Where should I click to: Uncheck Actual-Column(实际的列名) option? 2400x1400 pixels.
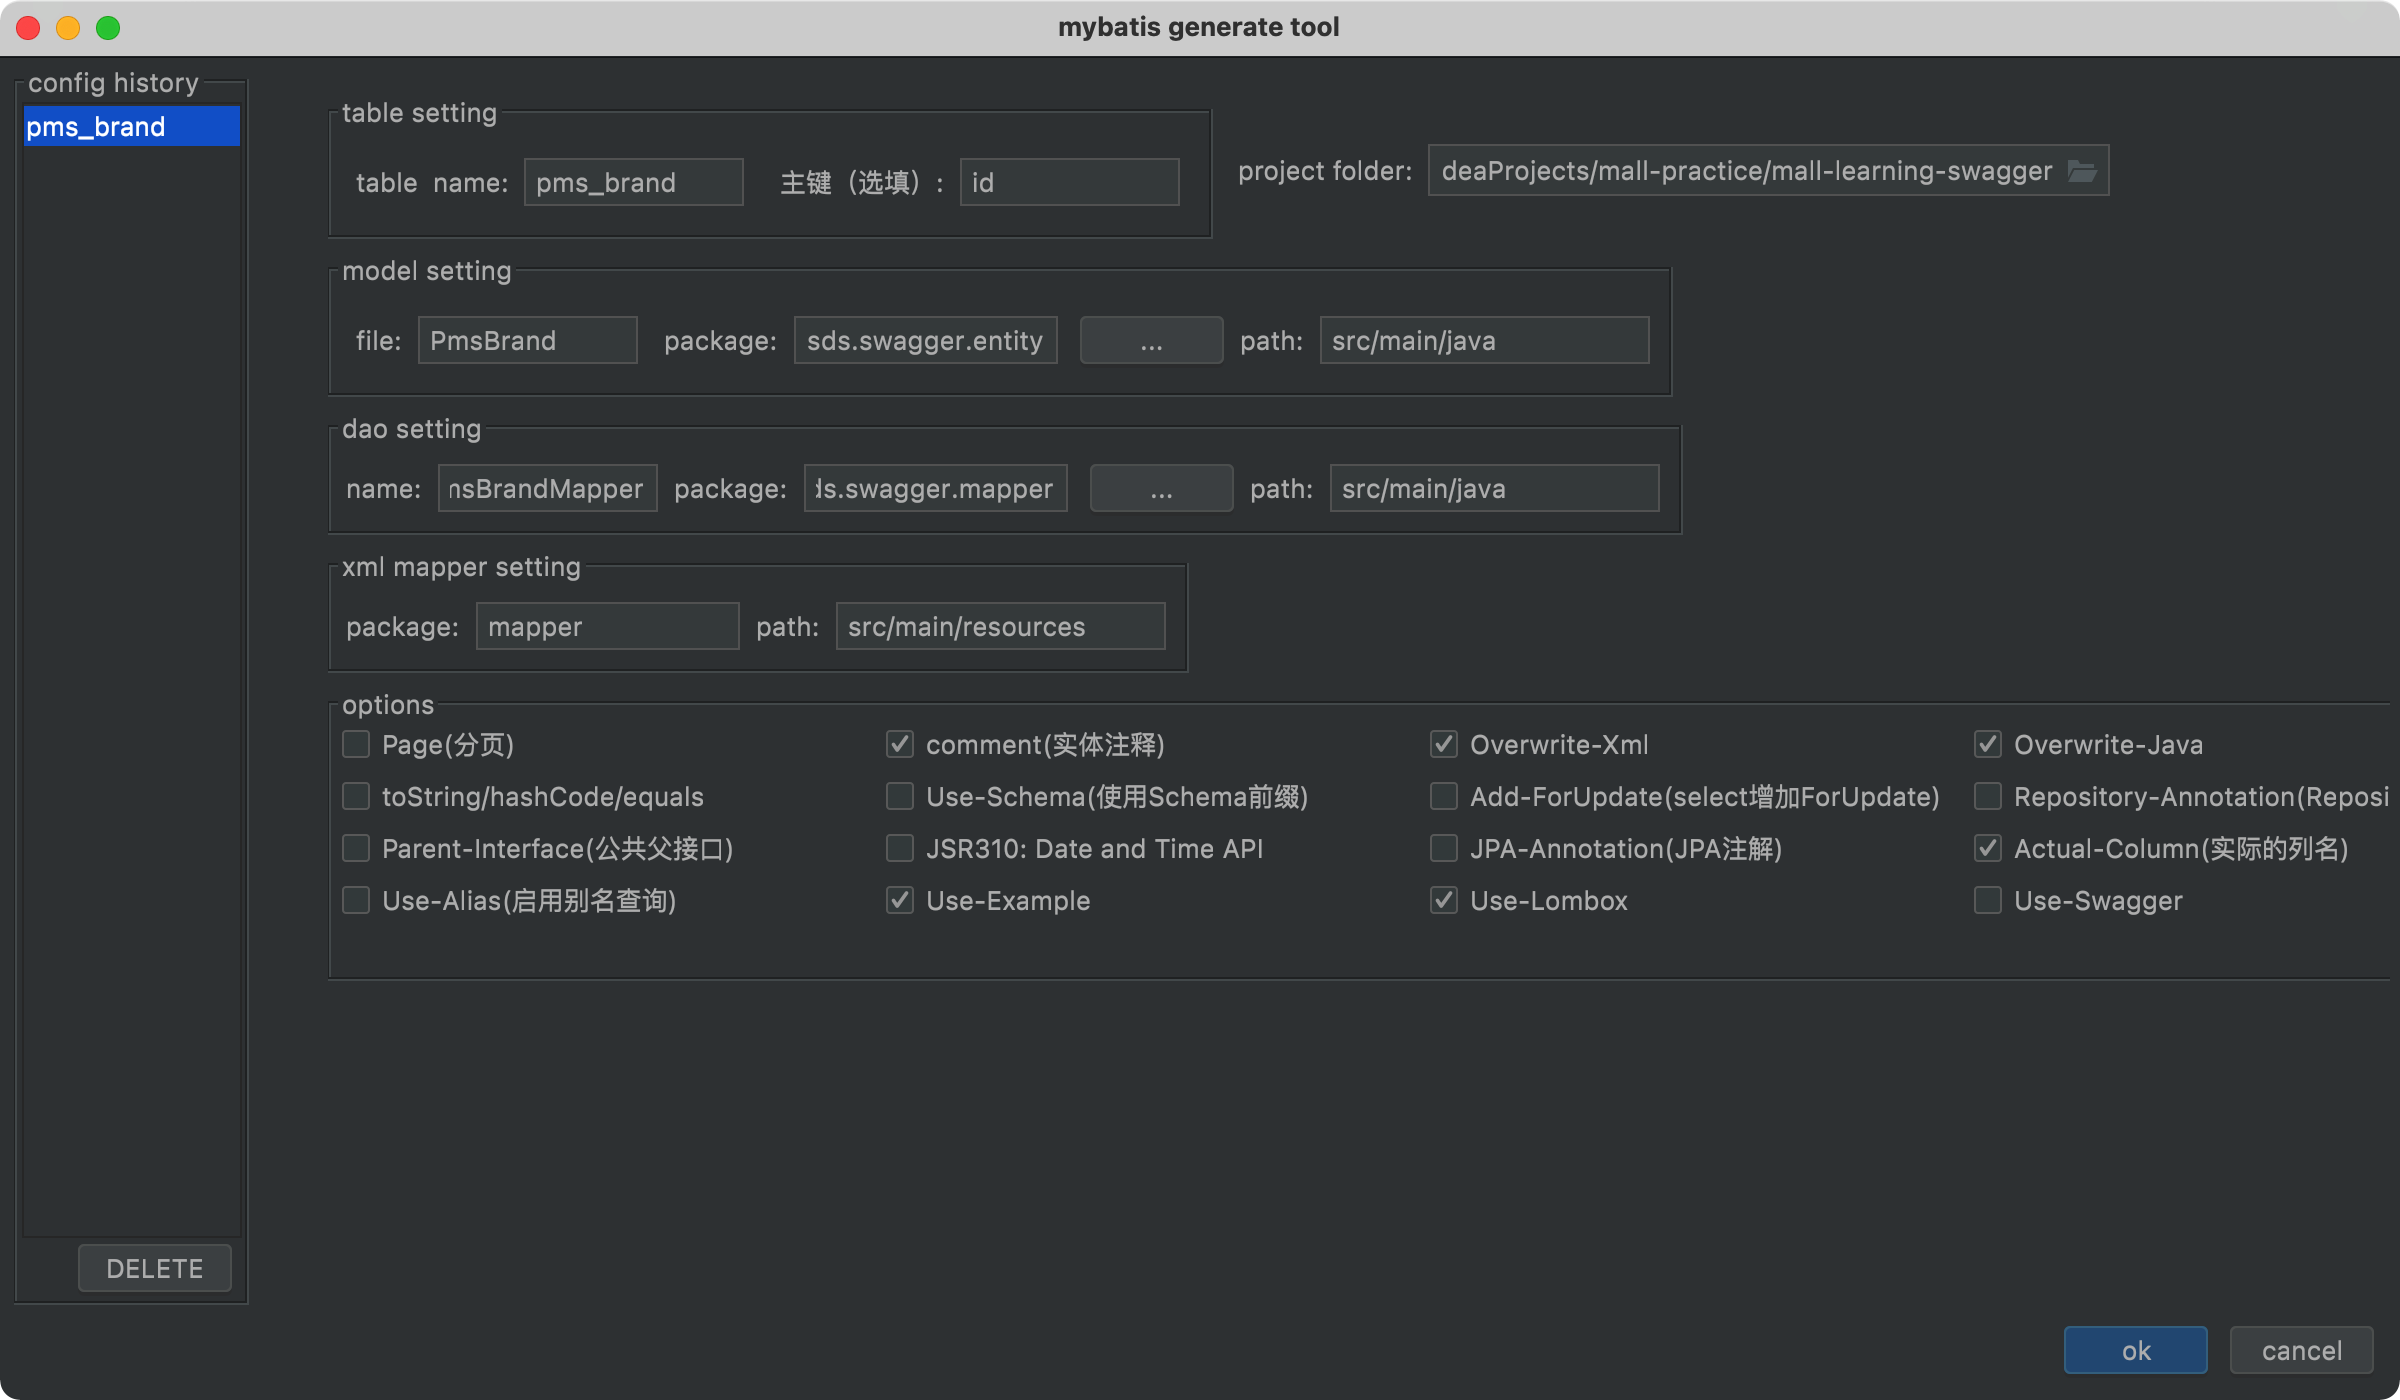pyautogui.click(x=1988, y=849)
